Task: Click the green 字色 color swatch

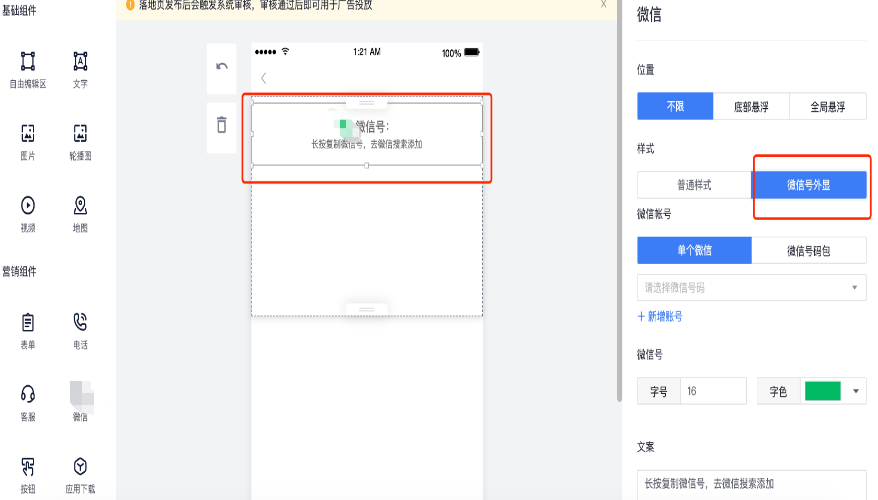Action: (x=823, y=391)
